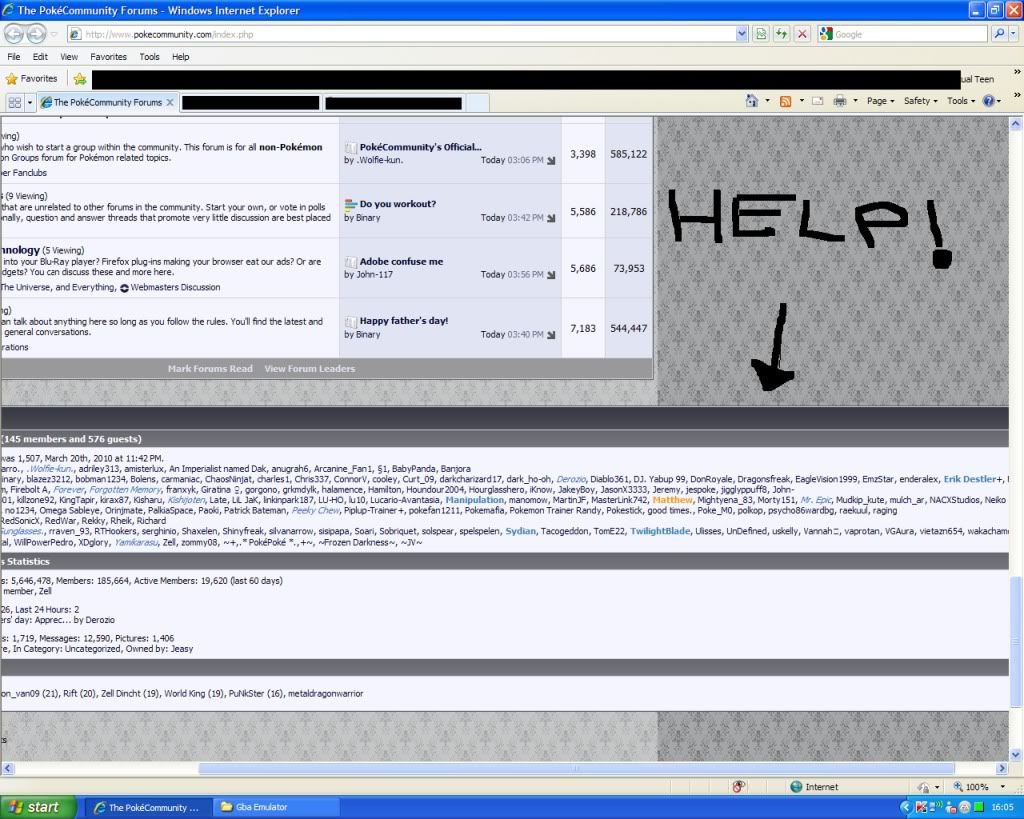Refresh the page with the green arrows
Viewport: 1024px width, 819px height.
point(782,34)
